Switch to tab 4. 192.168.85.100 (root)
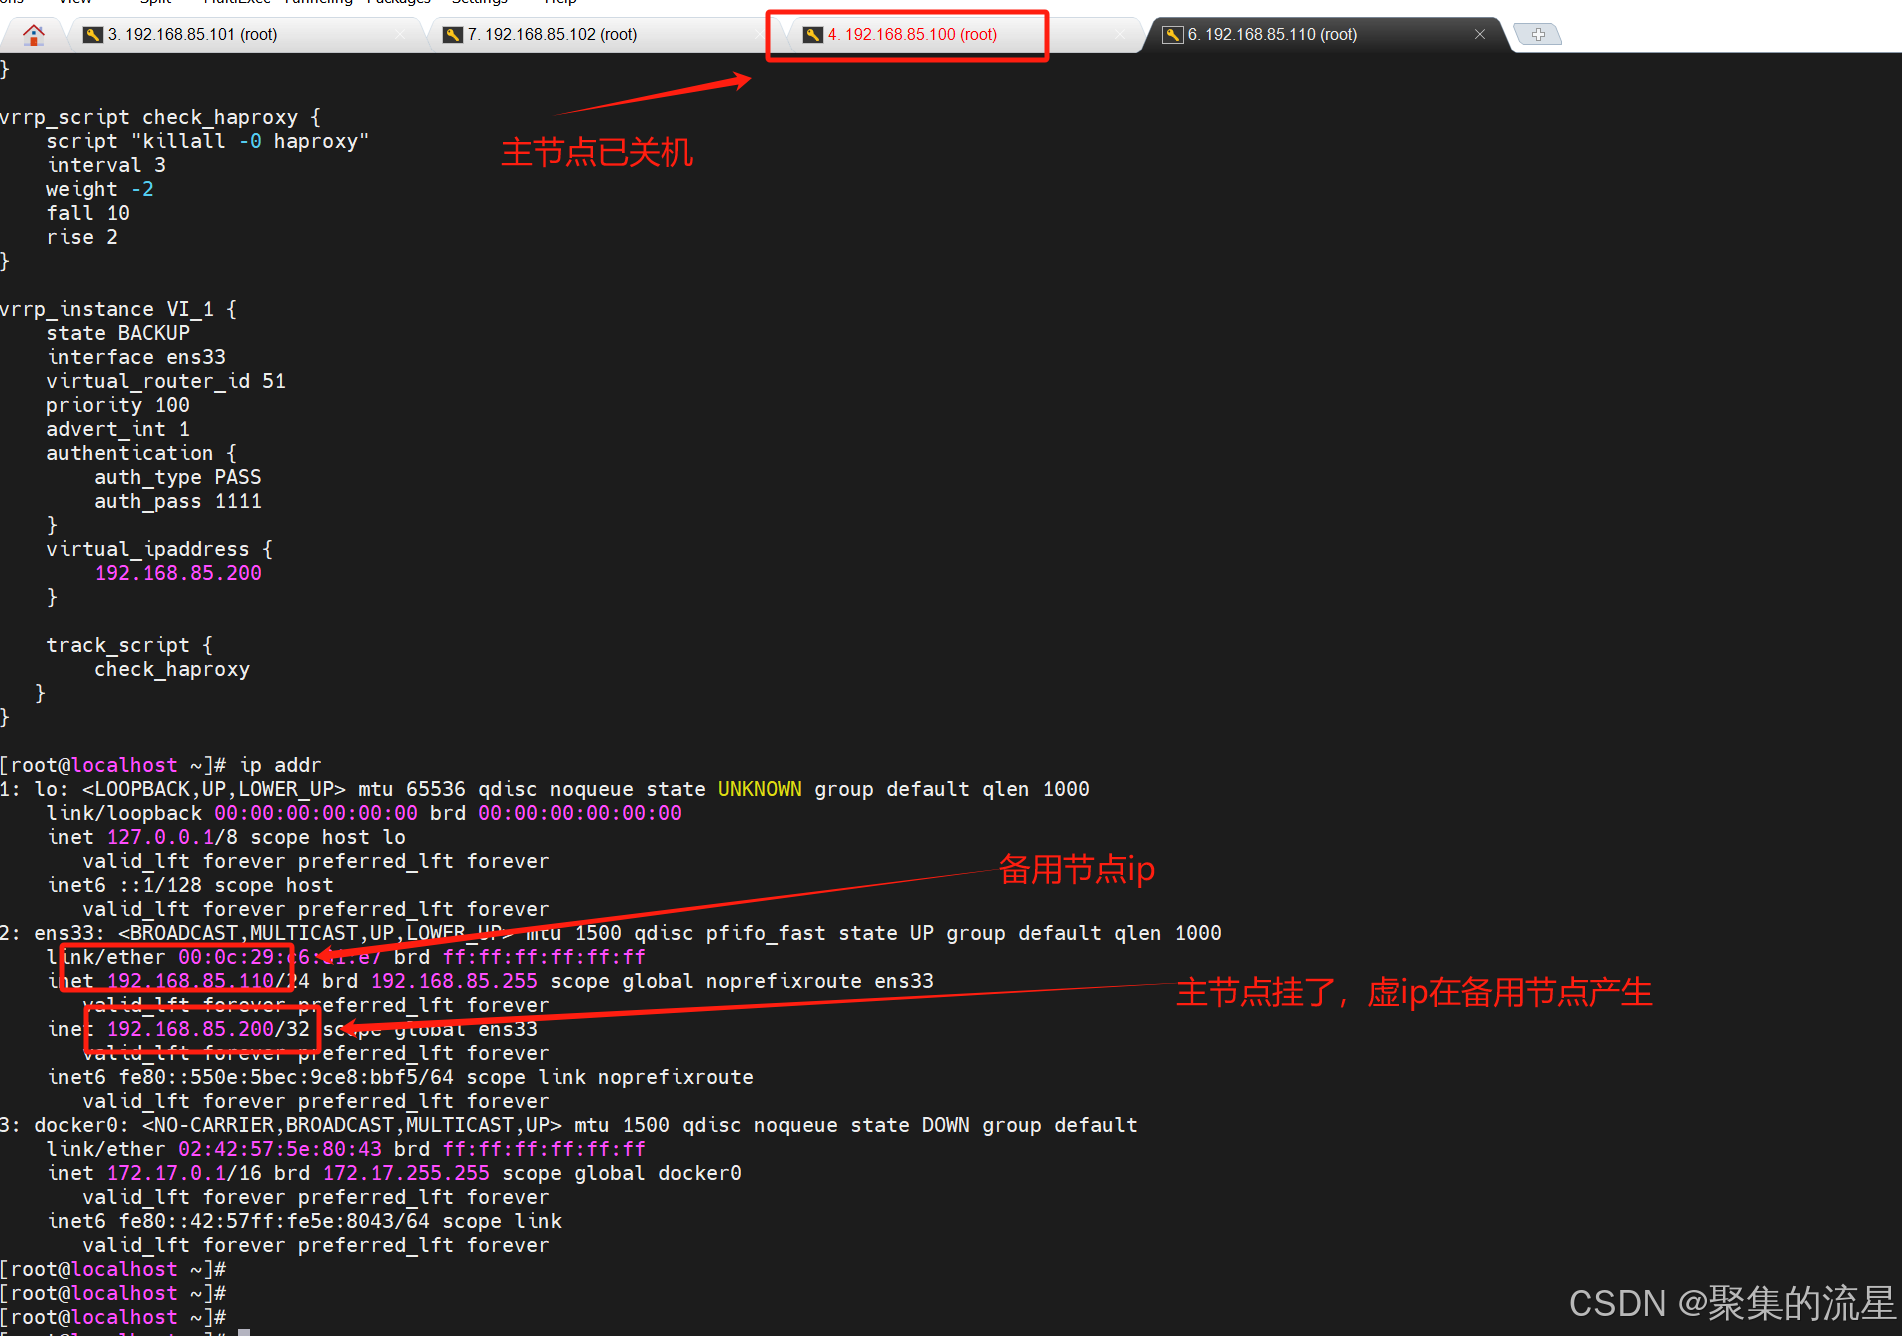This screenshot has height=1336, width=1902. (x=910, y=34)
